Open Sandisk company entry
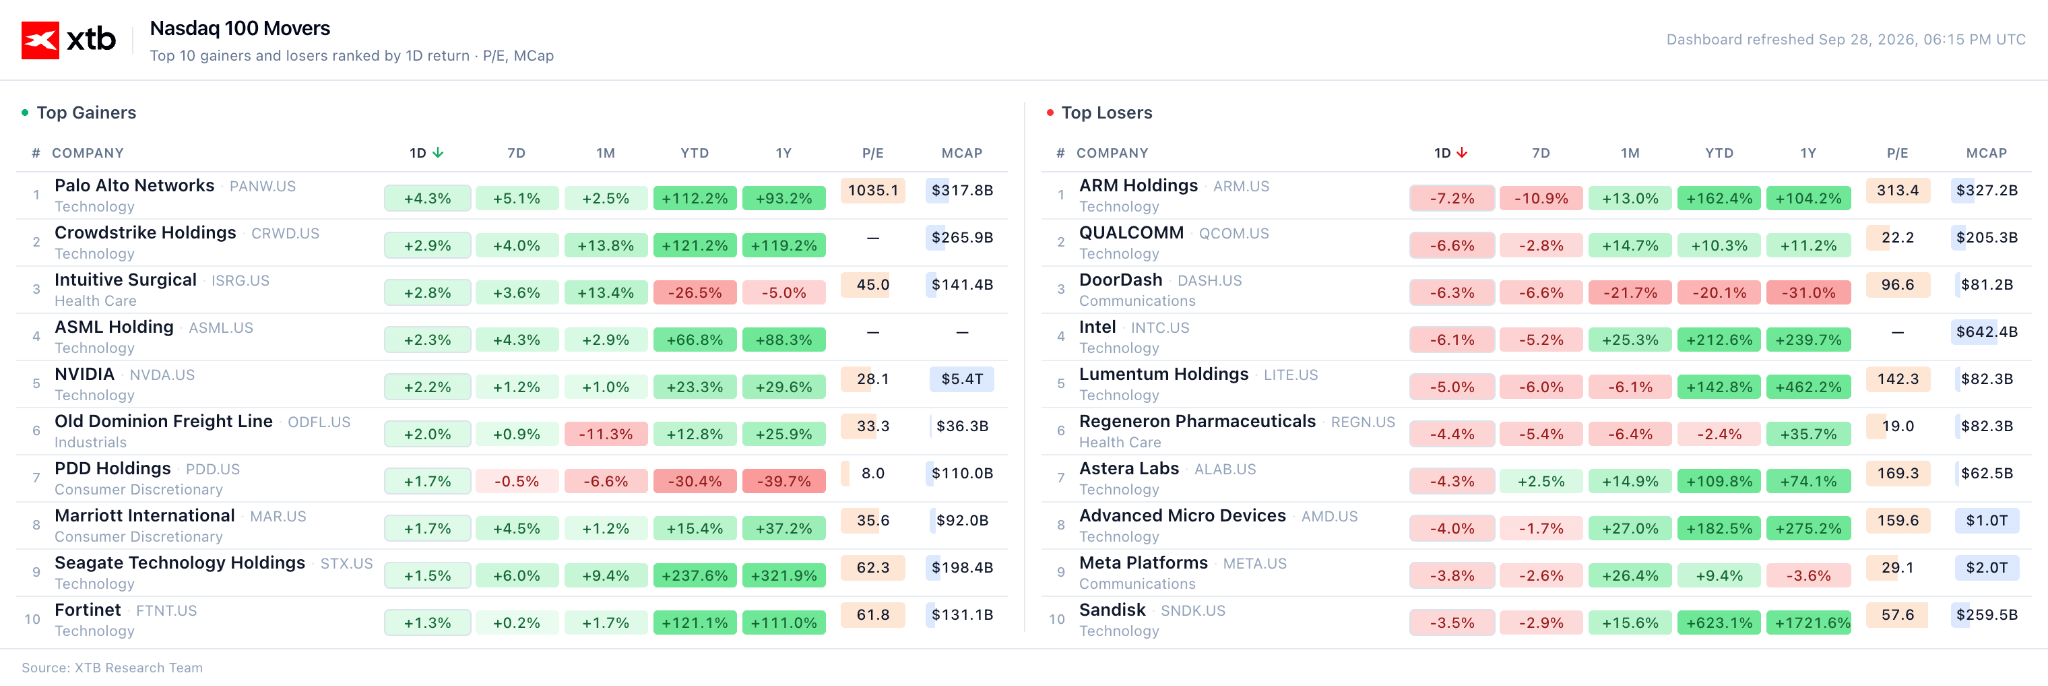This screenshot has height=686, width=2048. click(x=1112, y=610)
